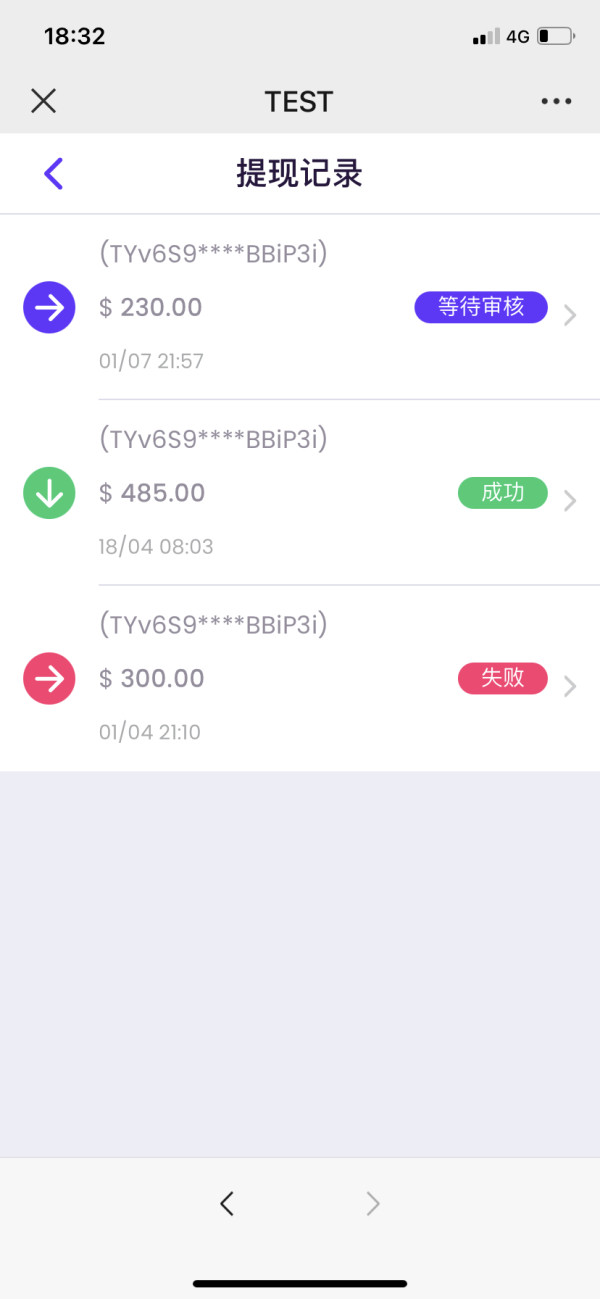Expand the $300.00 record chevron
600x1299 pixels.
coord(570,686)
